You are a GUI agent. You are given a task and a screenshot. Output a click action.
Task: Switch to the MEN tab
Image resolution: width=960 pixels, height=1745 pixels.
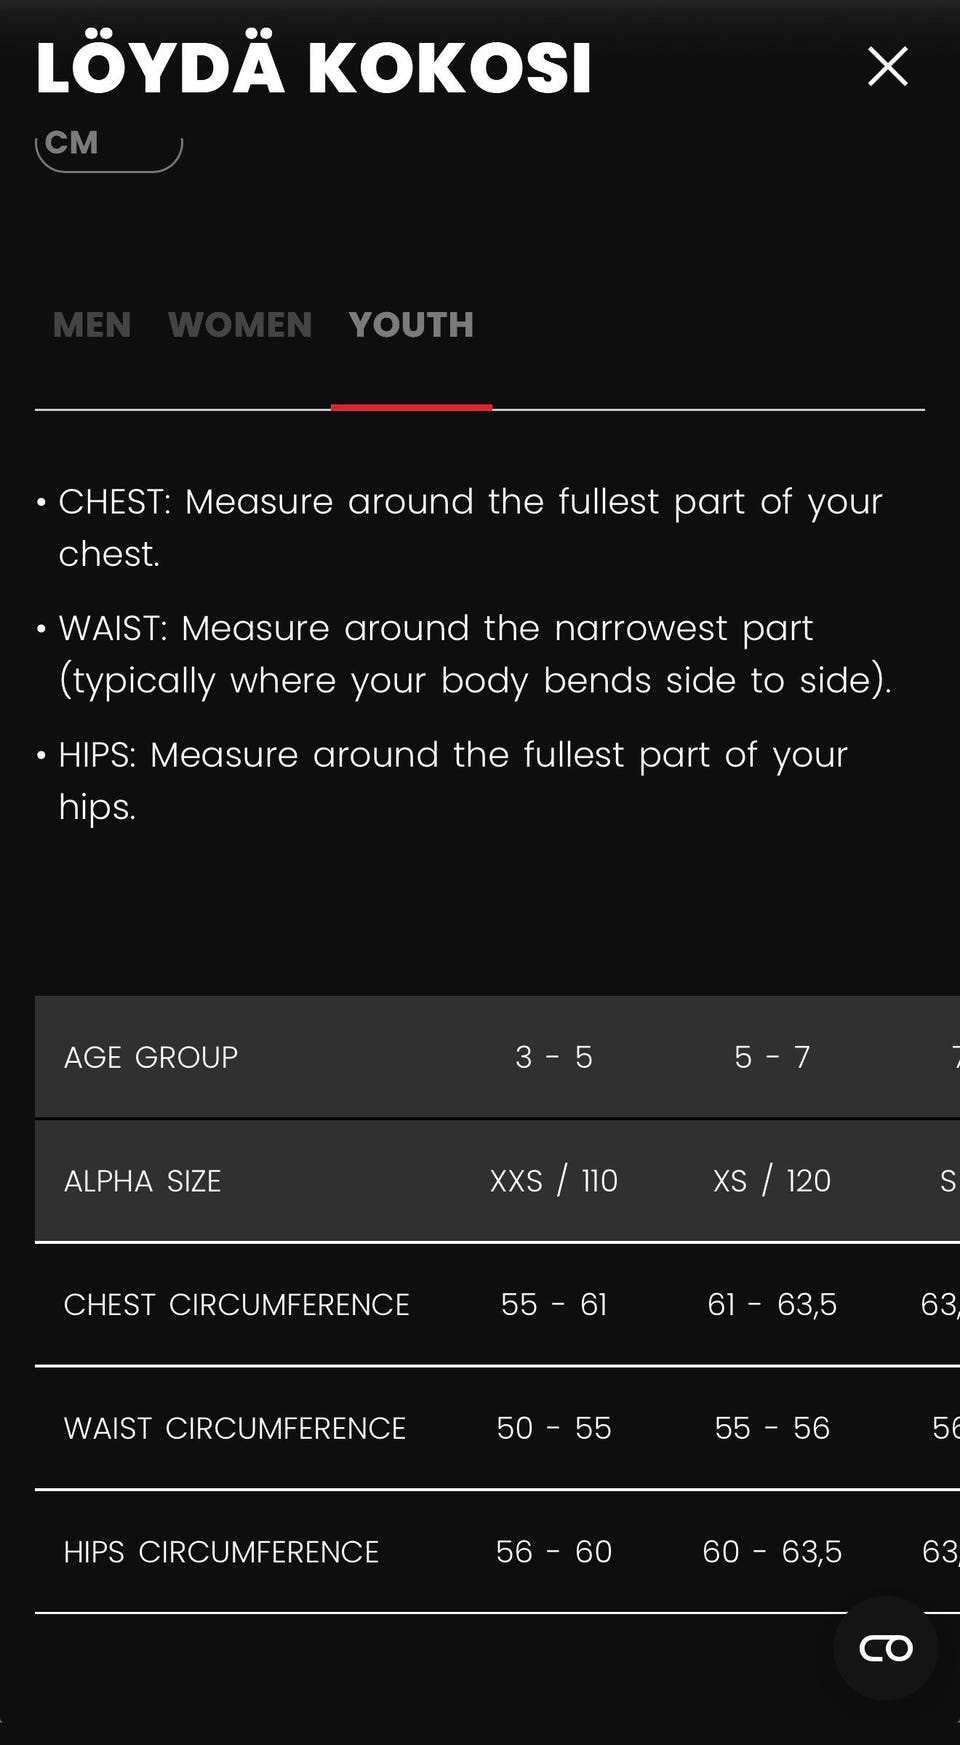(92, 325)
